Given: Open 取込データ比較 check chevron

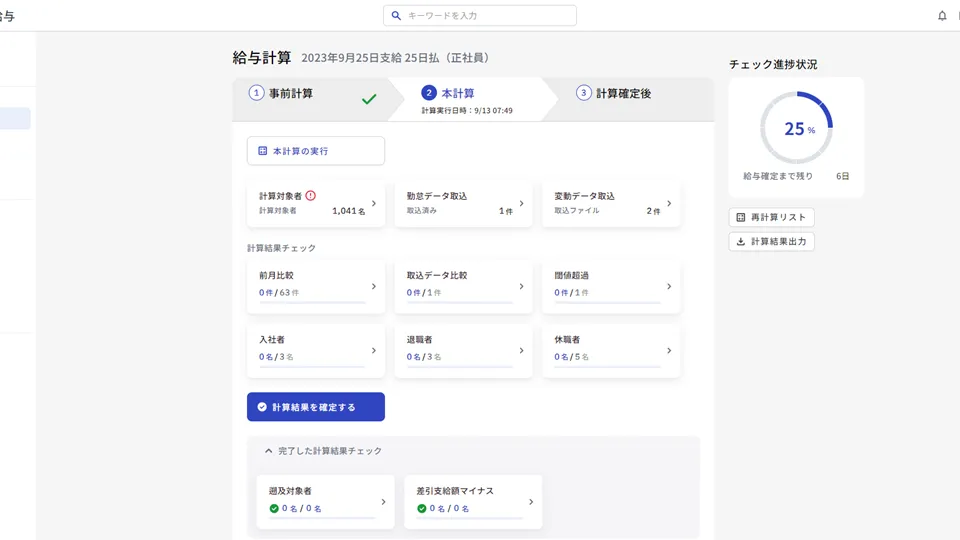Looking at the screenshot, I should [x=522, y=286].
